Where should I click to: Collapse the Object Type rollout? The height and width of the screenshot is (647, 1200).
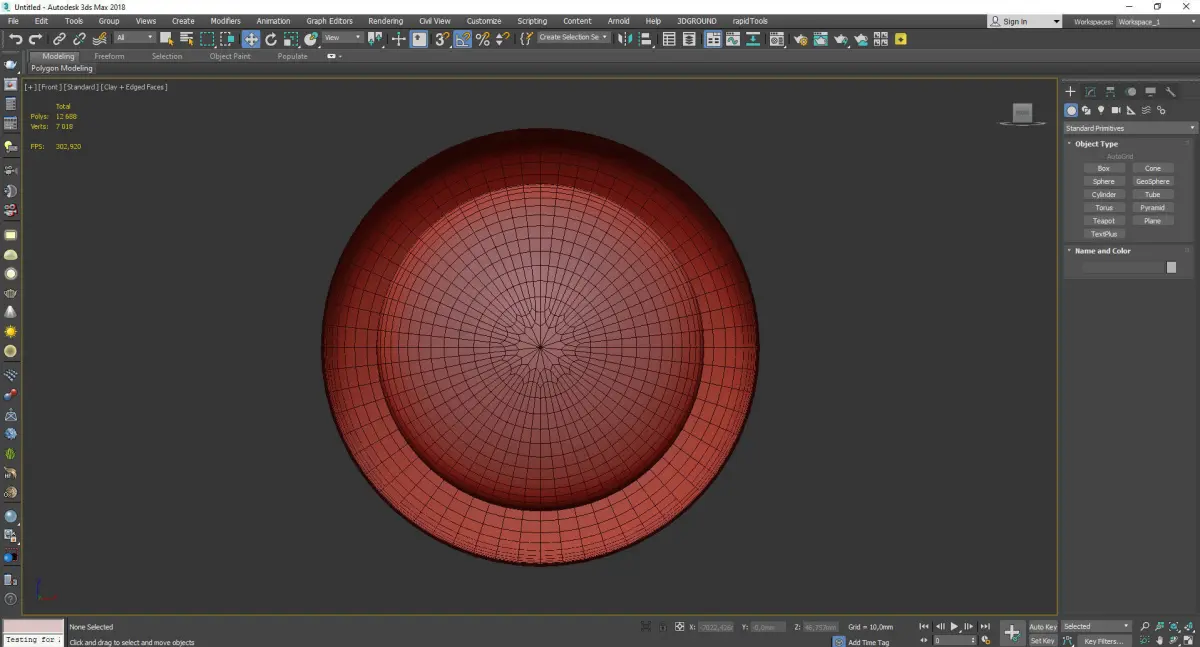pyautogui.click(x=1096, y=144)
